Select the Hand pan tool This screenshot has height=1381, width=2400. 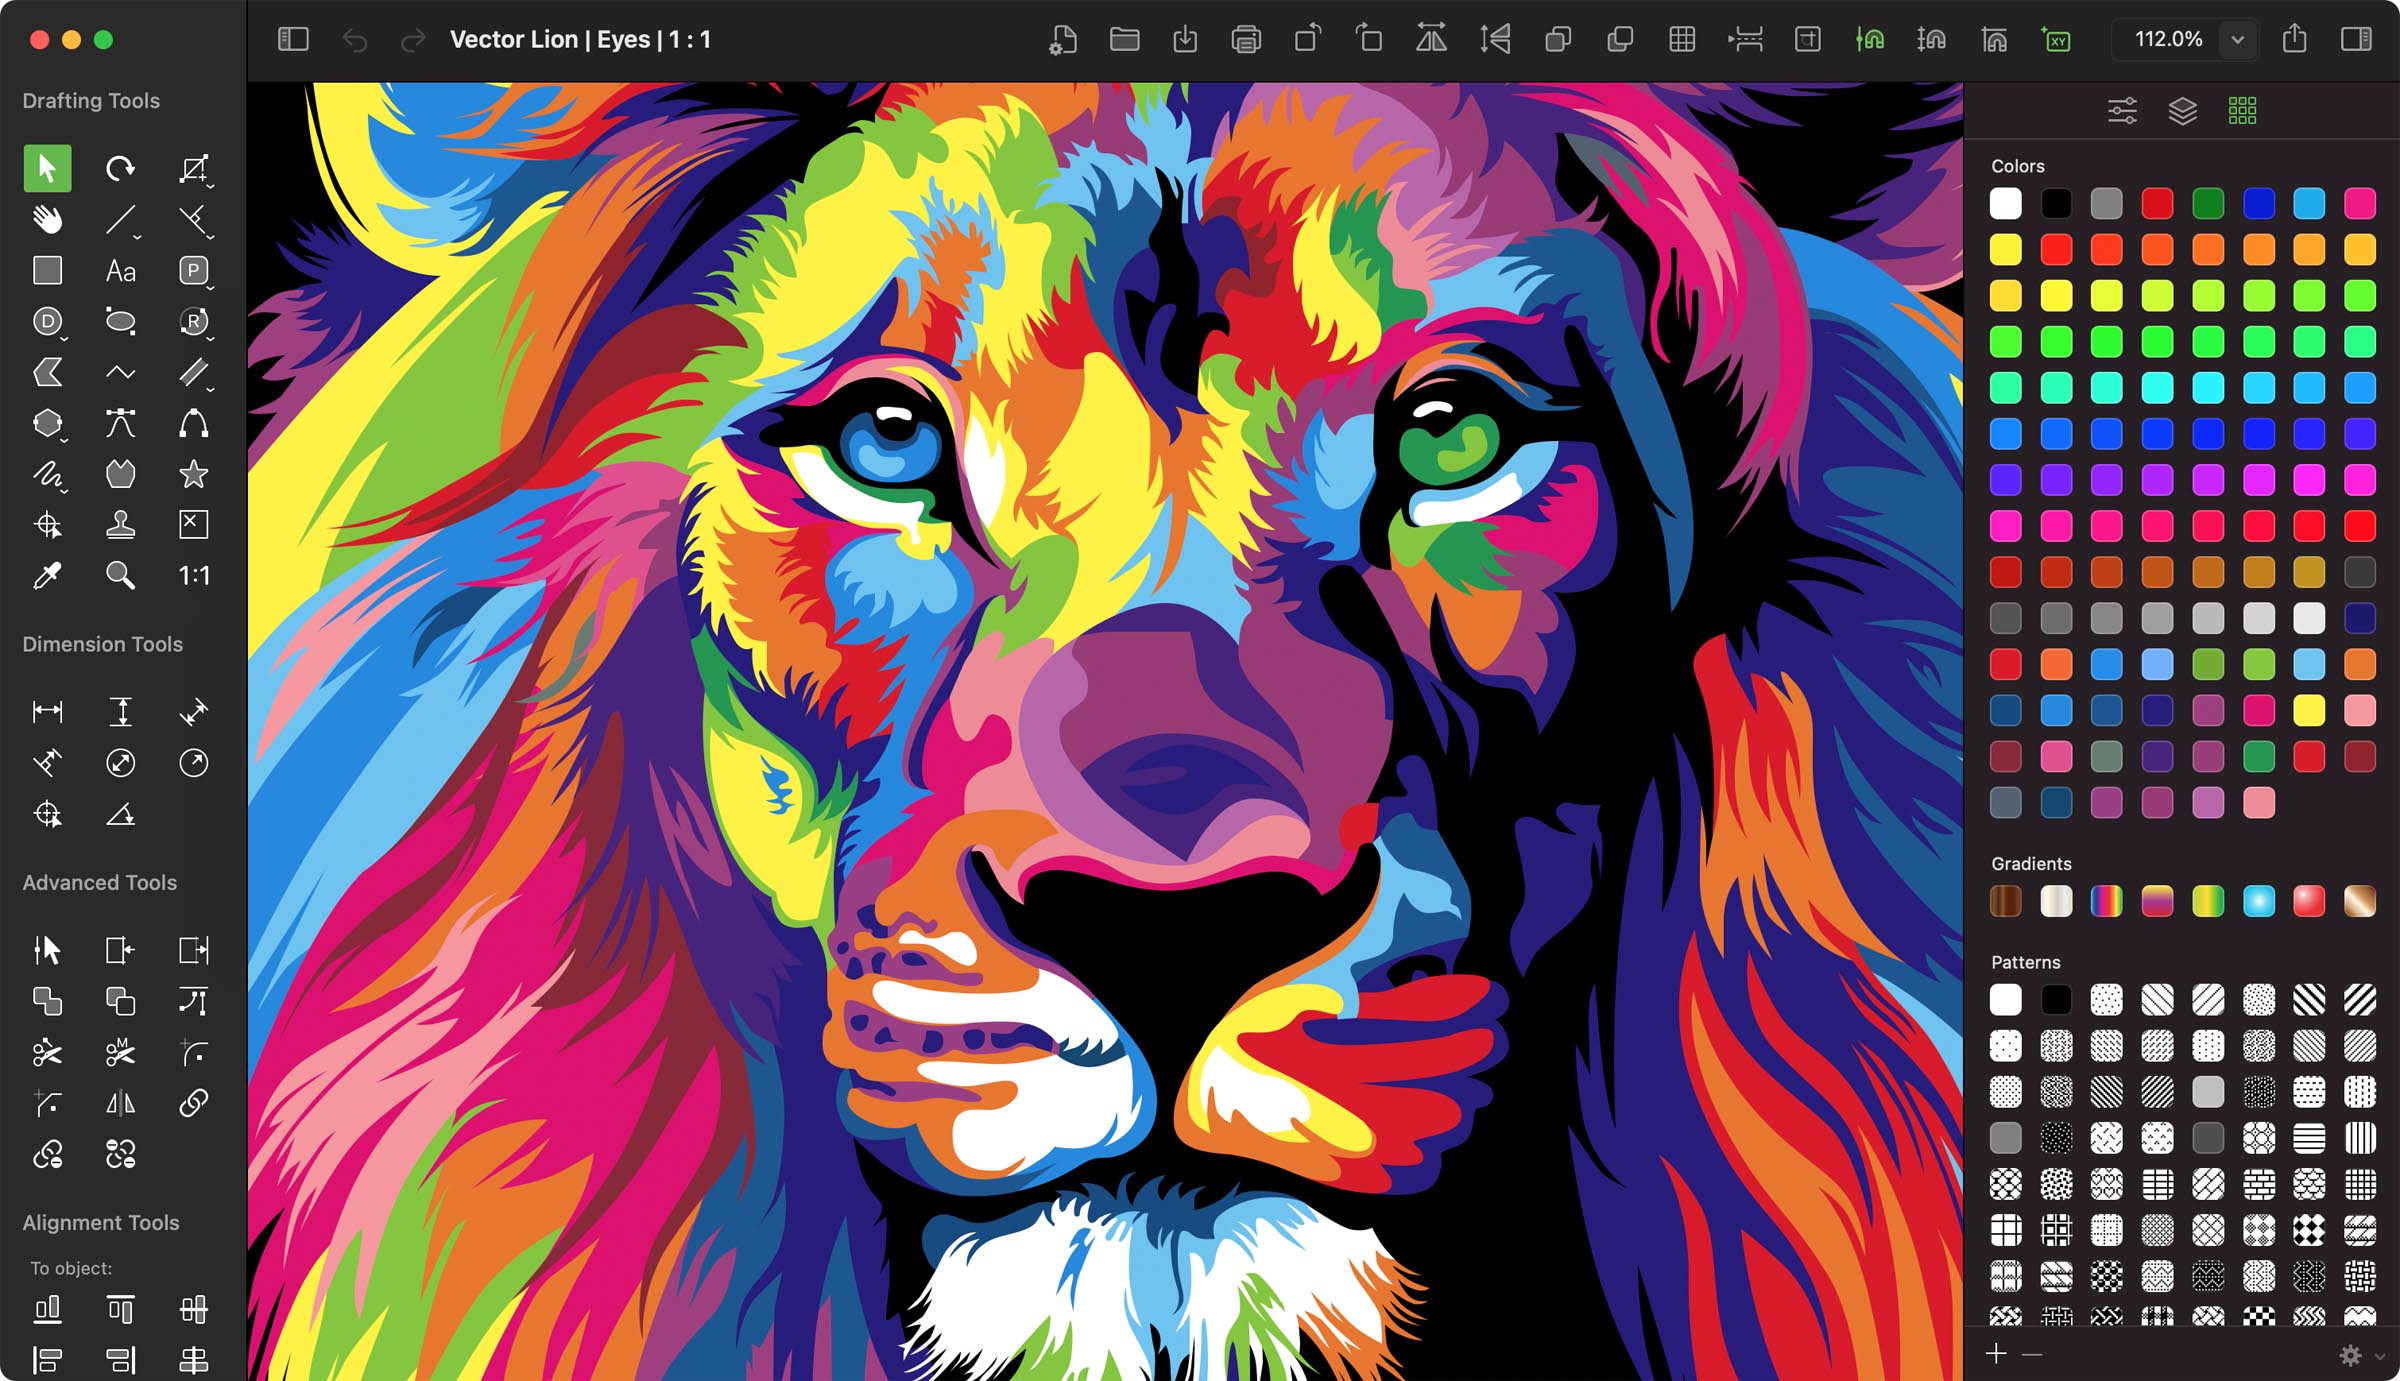[47, 219]
